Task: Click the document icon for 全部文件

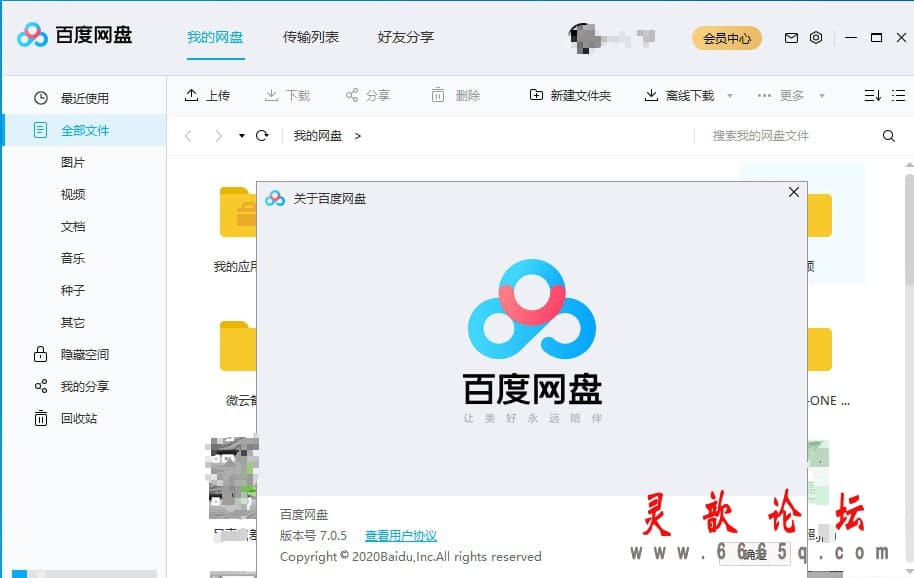Action: (40, 130)
